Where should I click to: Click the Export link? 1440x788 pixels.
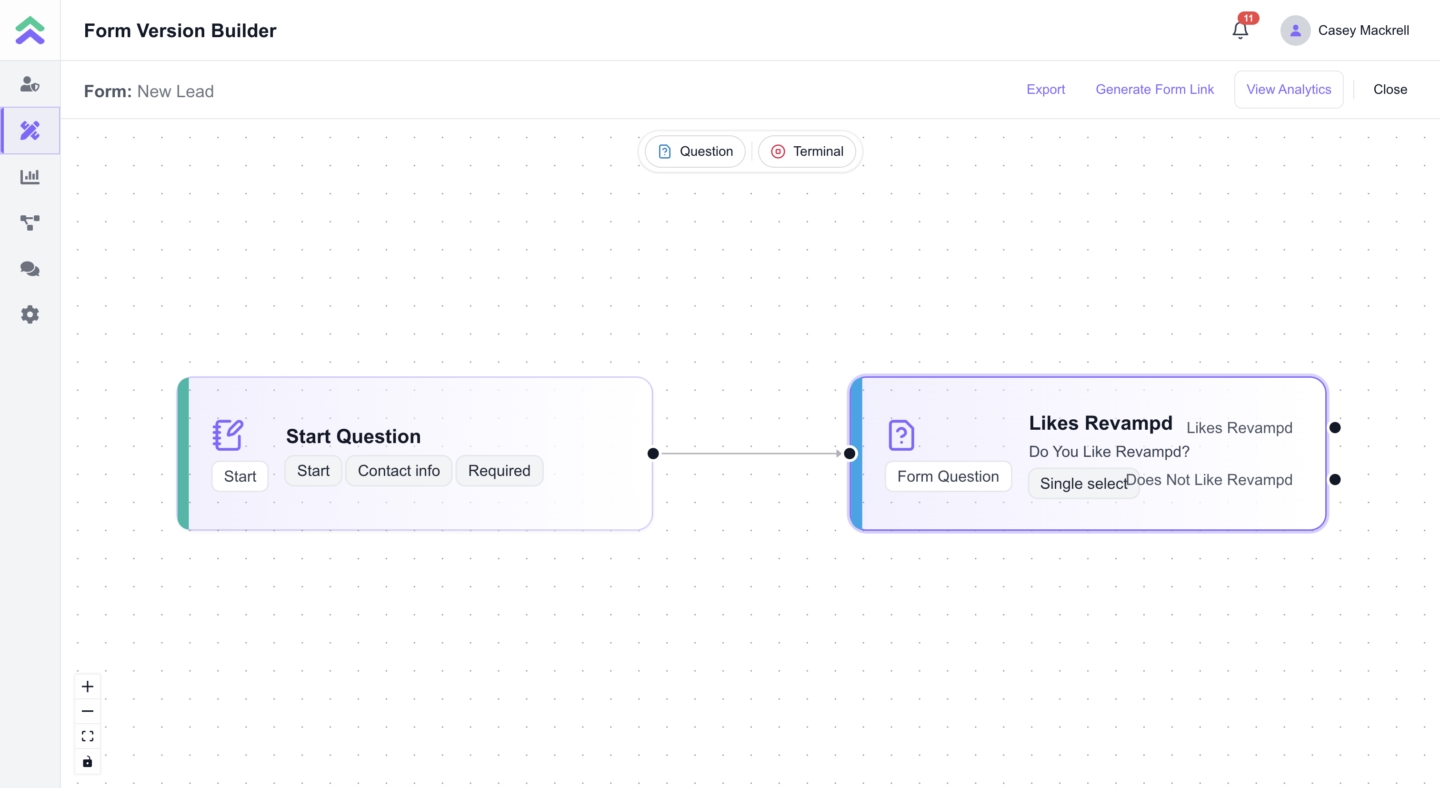(1045, 90)
